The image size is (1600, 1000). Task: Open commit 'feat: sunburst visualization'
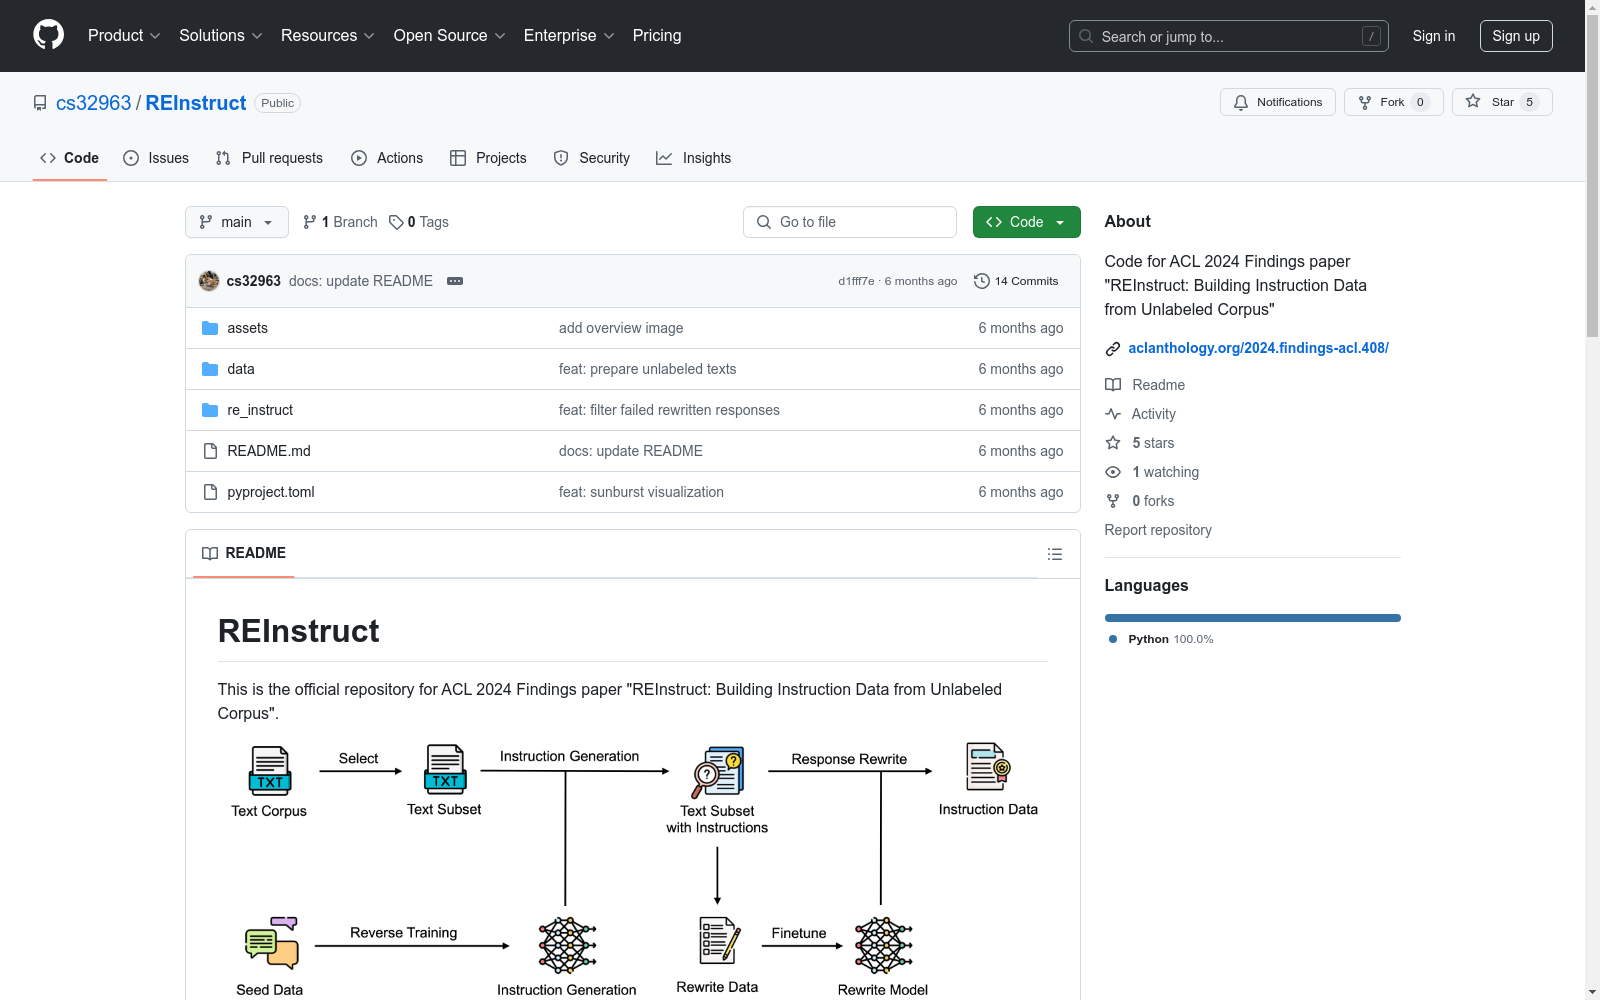(x=641, y=492)
